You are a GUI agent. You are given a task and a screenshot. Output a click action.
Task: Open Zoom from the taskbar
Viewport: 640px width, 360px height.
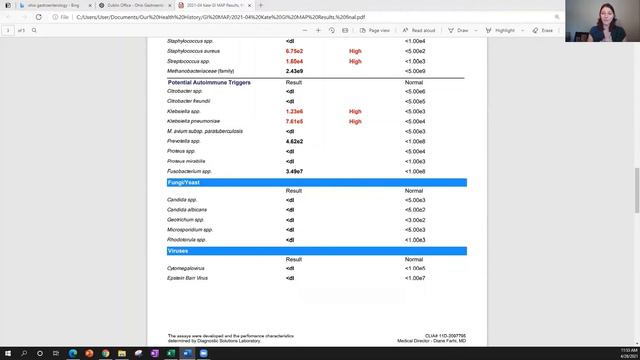click(x=204, y=353)
